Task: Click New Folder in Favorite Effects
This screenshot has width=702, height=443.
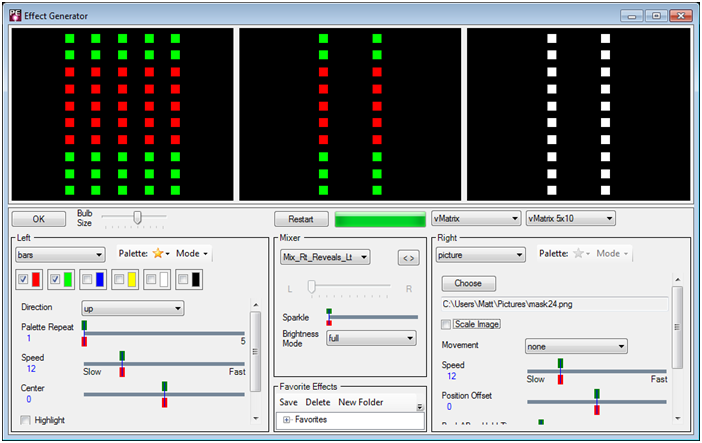Action: point(361,402)
